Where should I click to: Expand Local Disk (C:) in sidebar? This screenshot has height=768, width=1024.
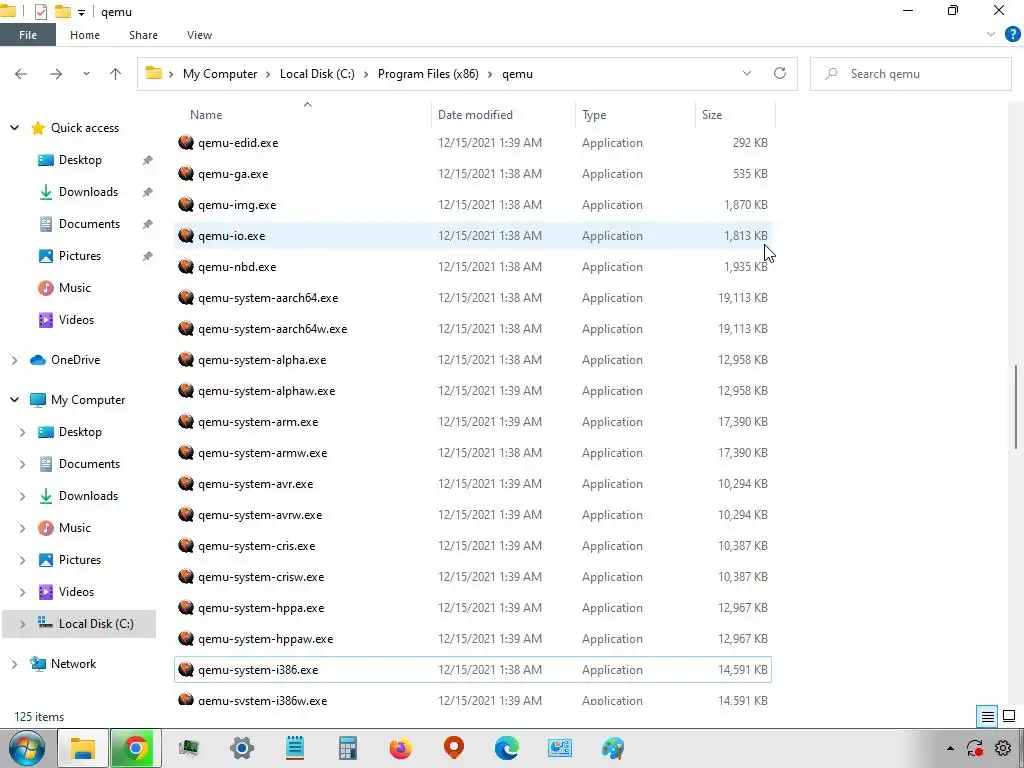(22, 624)
